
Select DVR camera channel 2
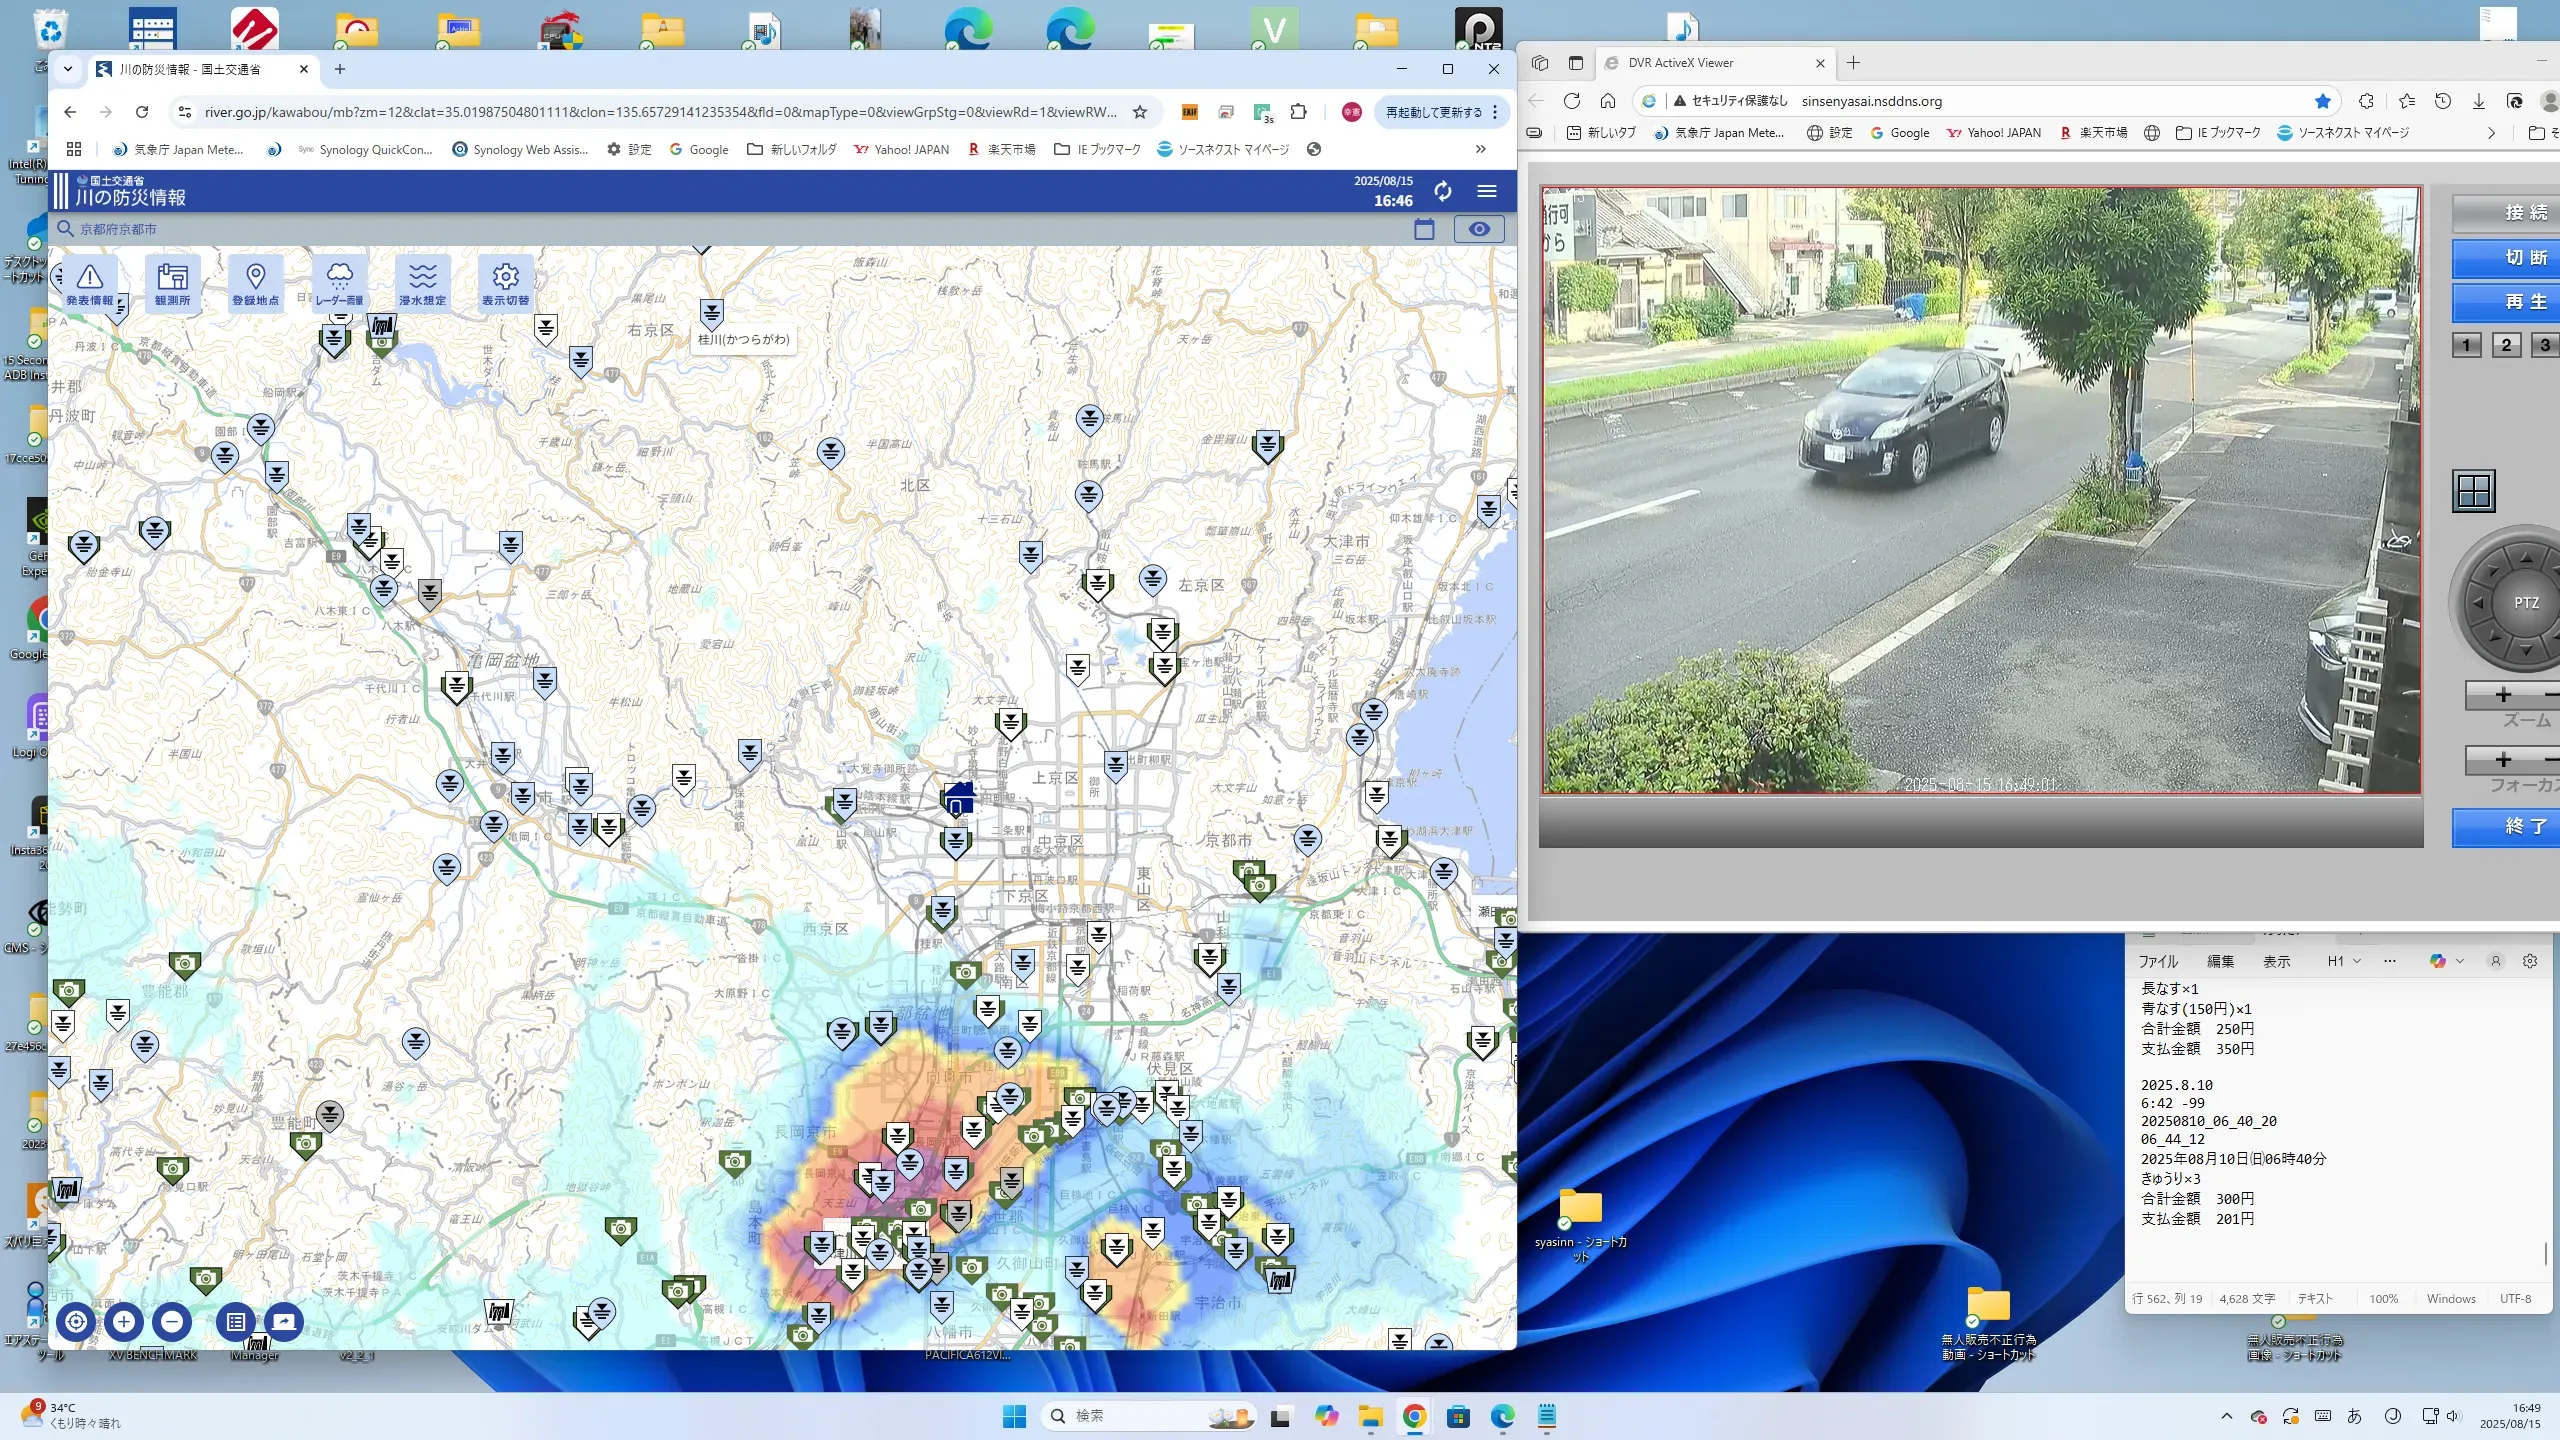2505,345
